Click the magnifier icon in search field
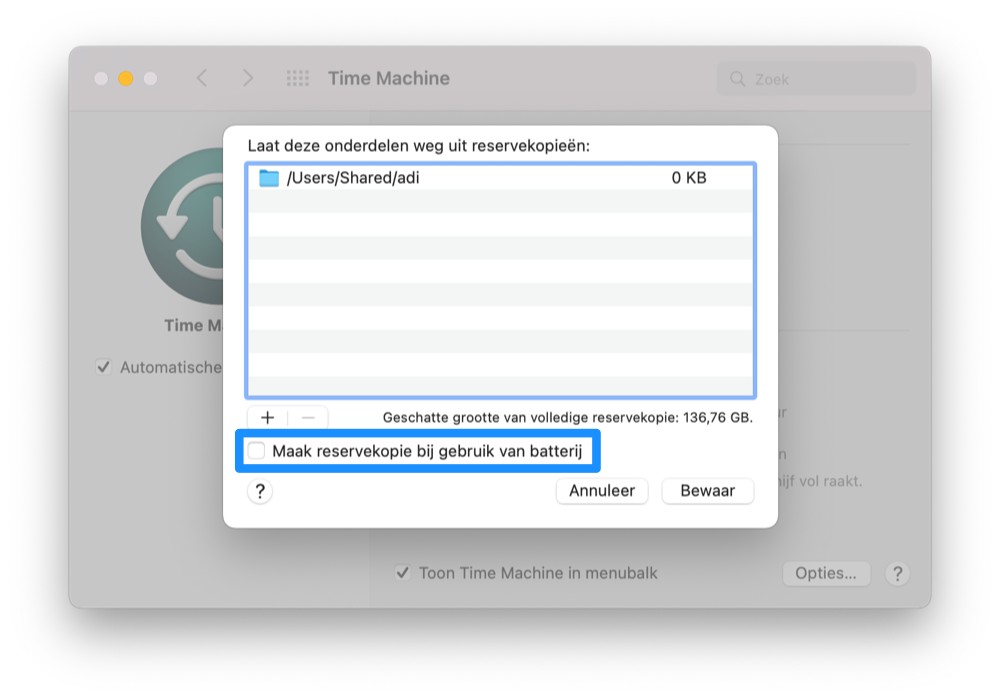 [x=737, y=79]
